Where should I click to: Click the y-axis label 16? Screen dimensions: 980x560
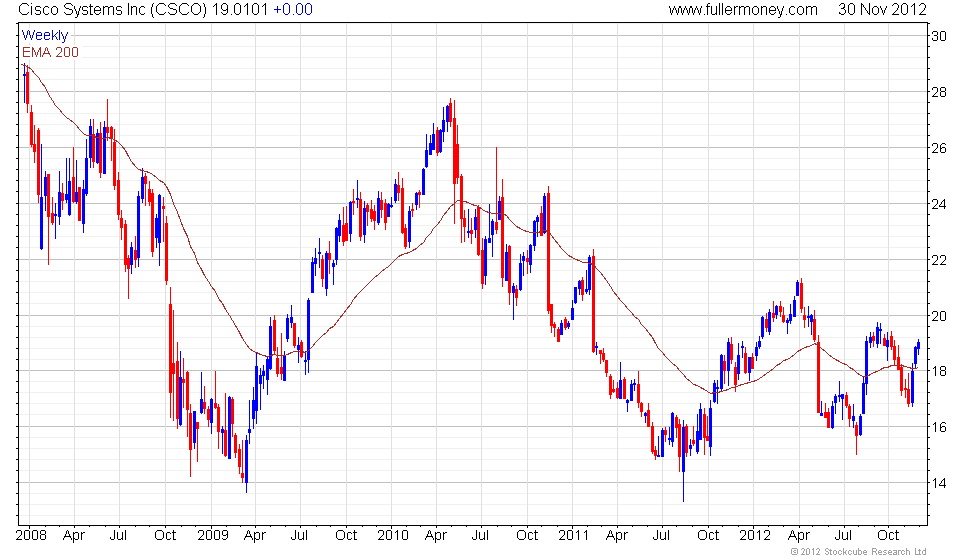tap(939, 428)
